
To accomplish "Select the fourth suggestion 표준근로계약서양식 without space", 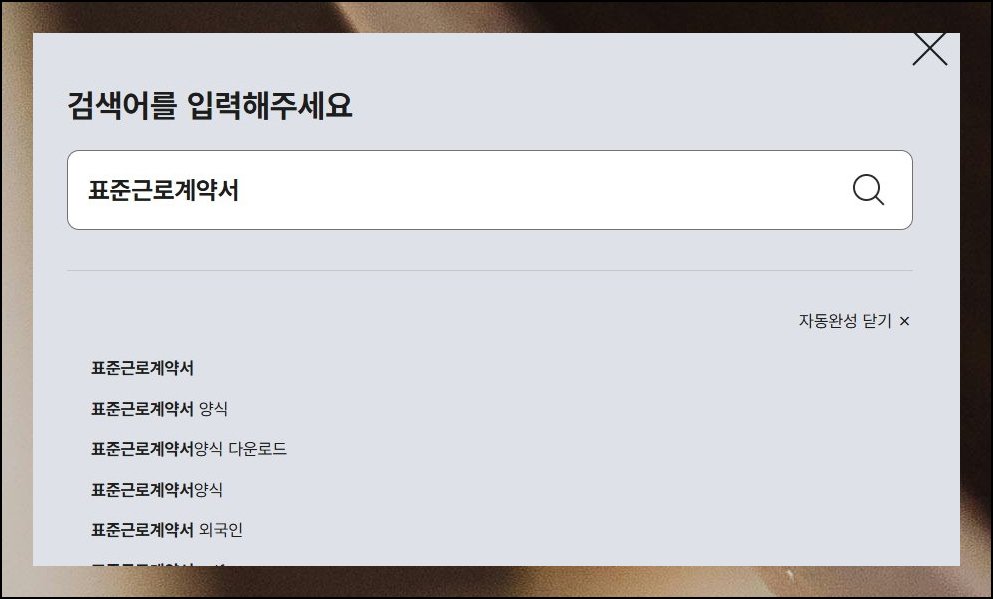I will (x=156, y=489).
